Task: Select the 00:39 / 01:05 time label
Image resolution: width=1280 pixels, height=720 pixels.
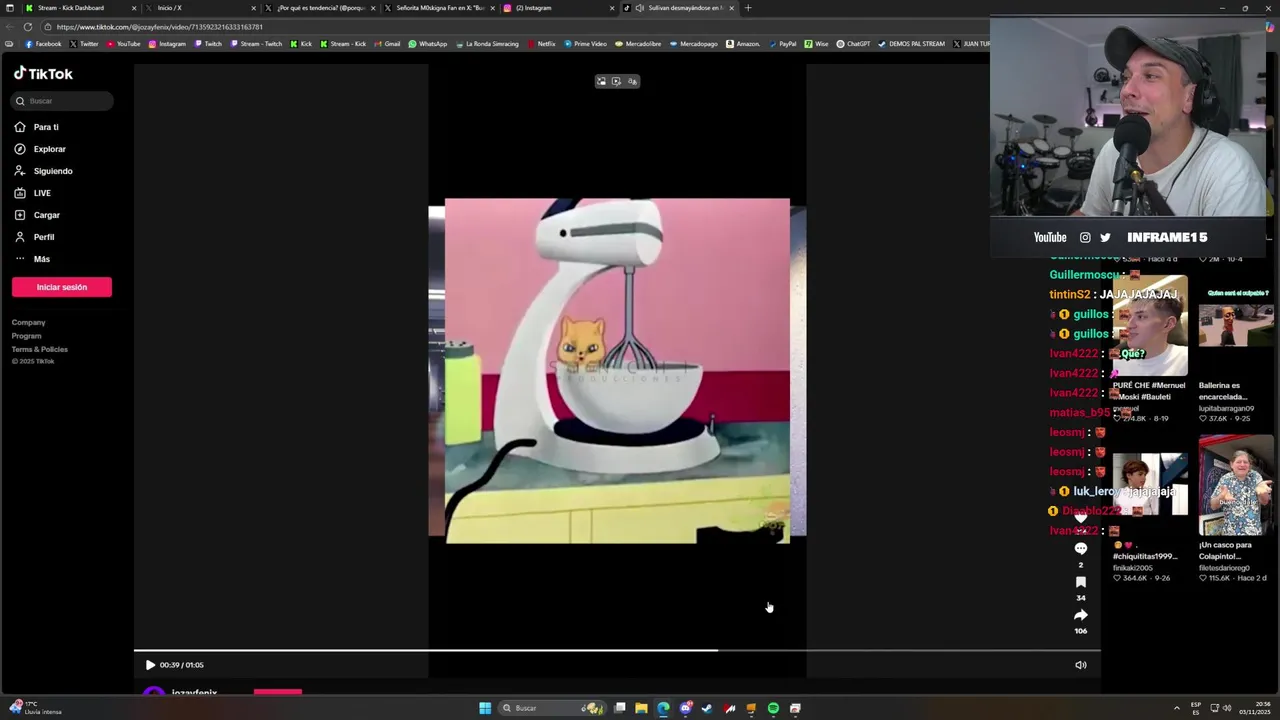Action: click(x=181, y=665)
